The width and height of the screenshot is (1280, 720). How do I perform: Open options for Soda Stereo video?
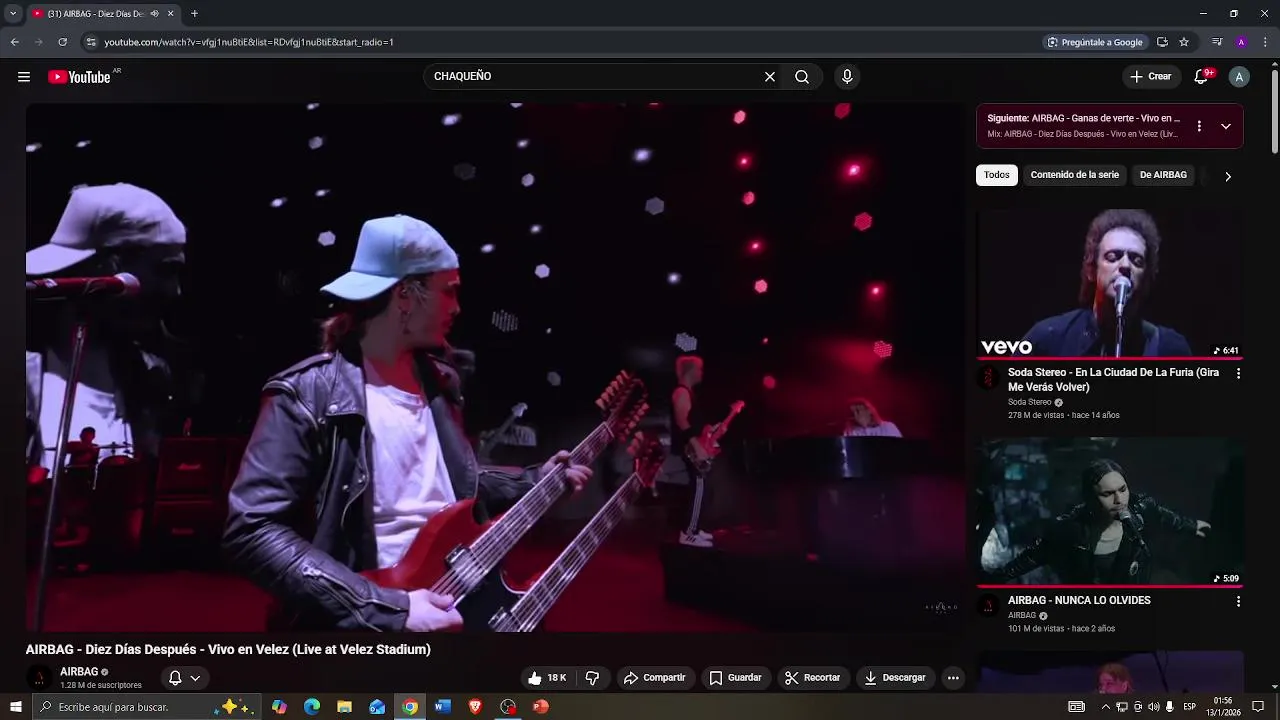pyautogui.click(x=1238, y=374)
